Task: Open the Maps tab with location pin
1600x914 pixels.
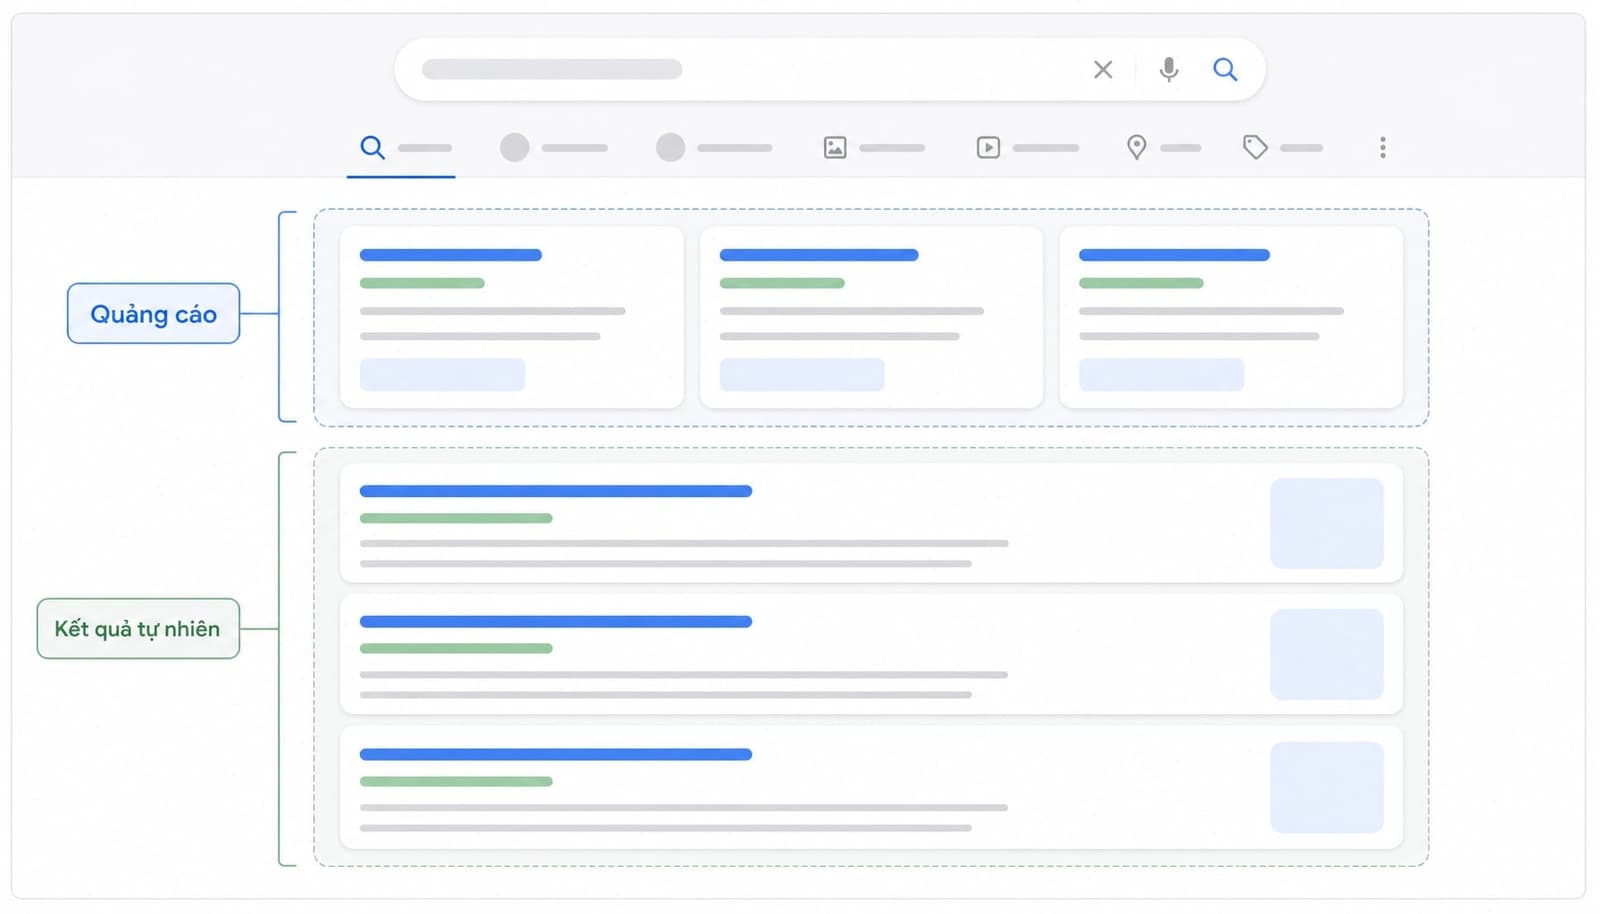Action: 1163,148
